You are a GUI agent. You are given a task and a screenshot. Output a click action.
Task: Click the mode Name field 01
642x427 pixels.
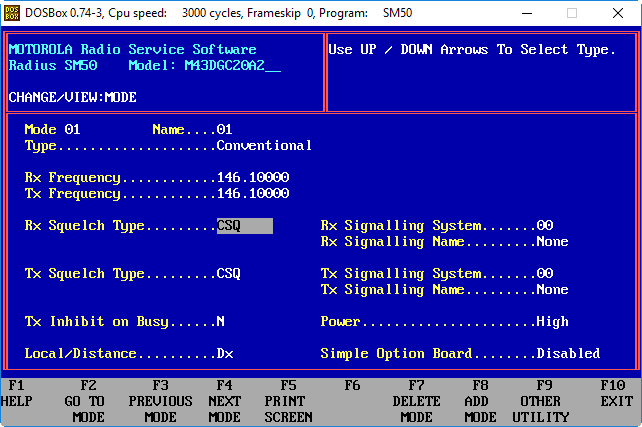[224, 130]
